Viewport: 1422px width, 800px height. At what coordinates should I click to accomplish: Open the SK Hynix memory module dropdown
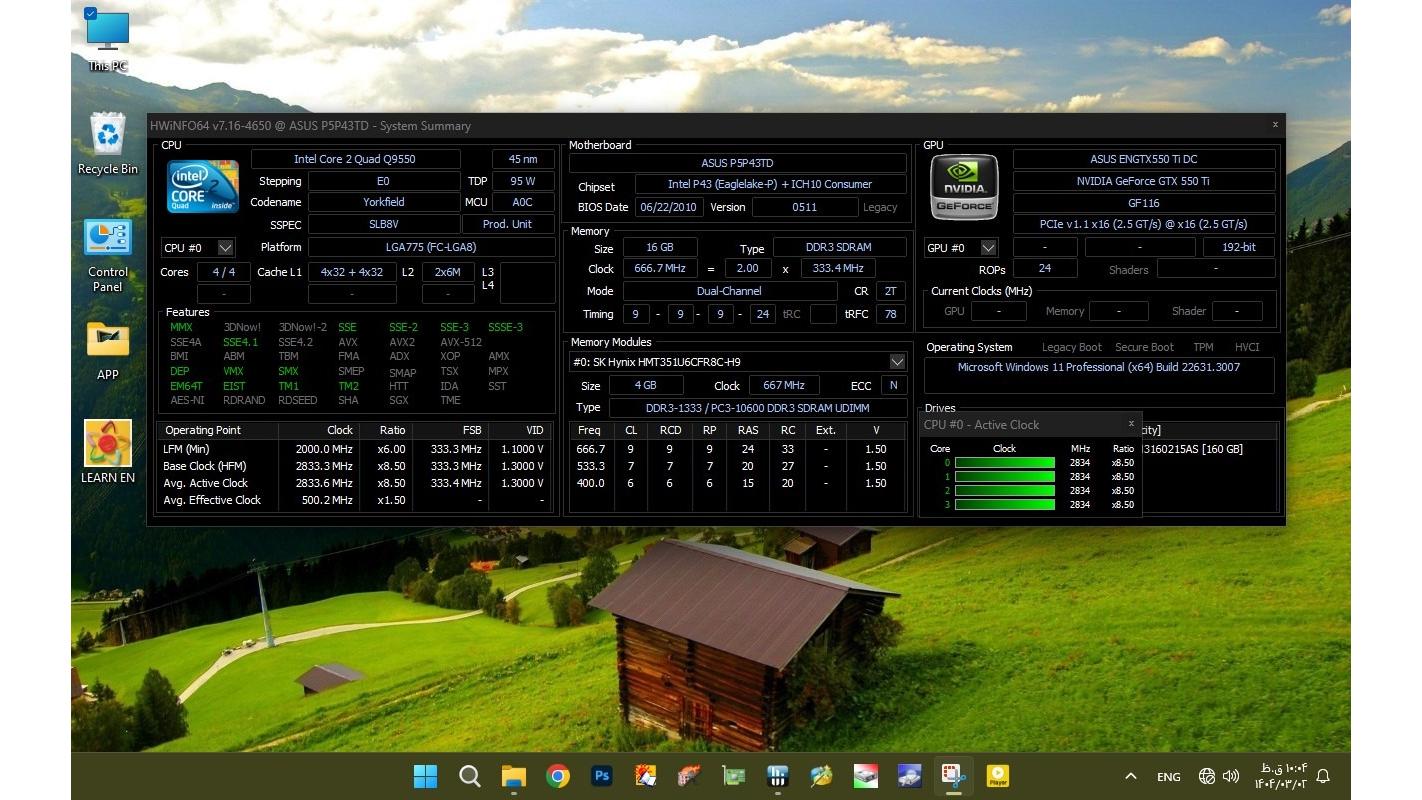[x=897, y=362]
